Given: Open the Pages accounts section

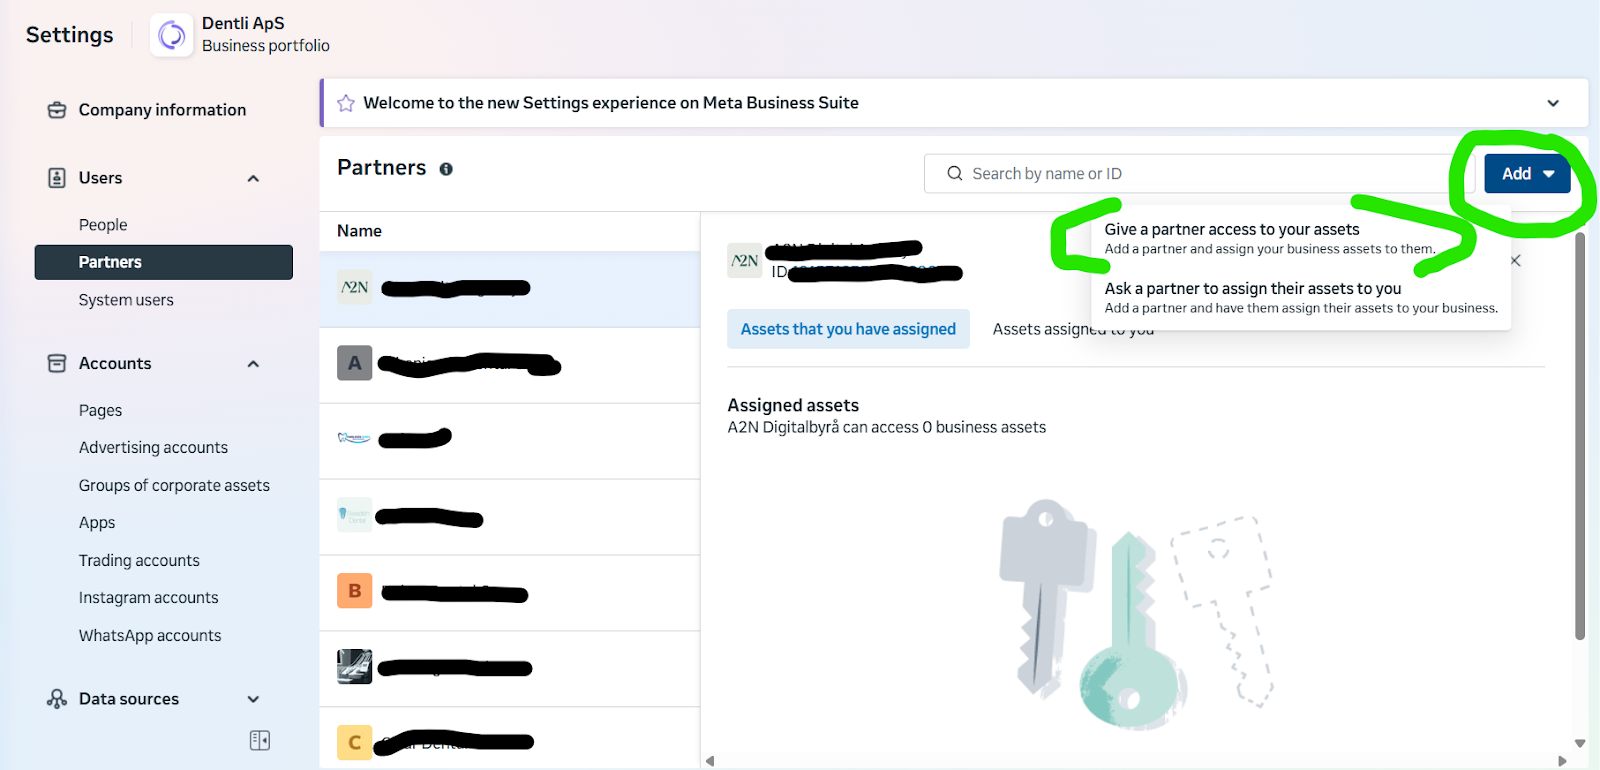Looking at the screenshot, I should click(100, 410).
